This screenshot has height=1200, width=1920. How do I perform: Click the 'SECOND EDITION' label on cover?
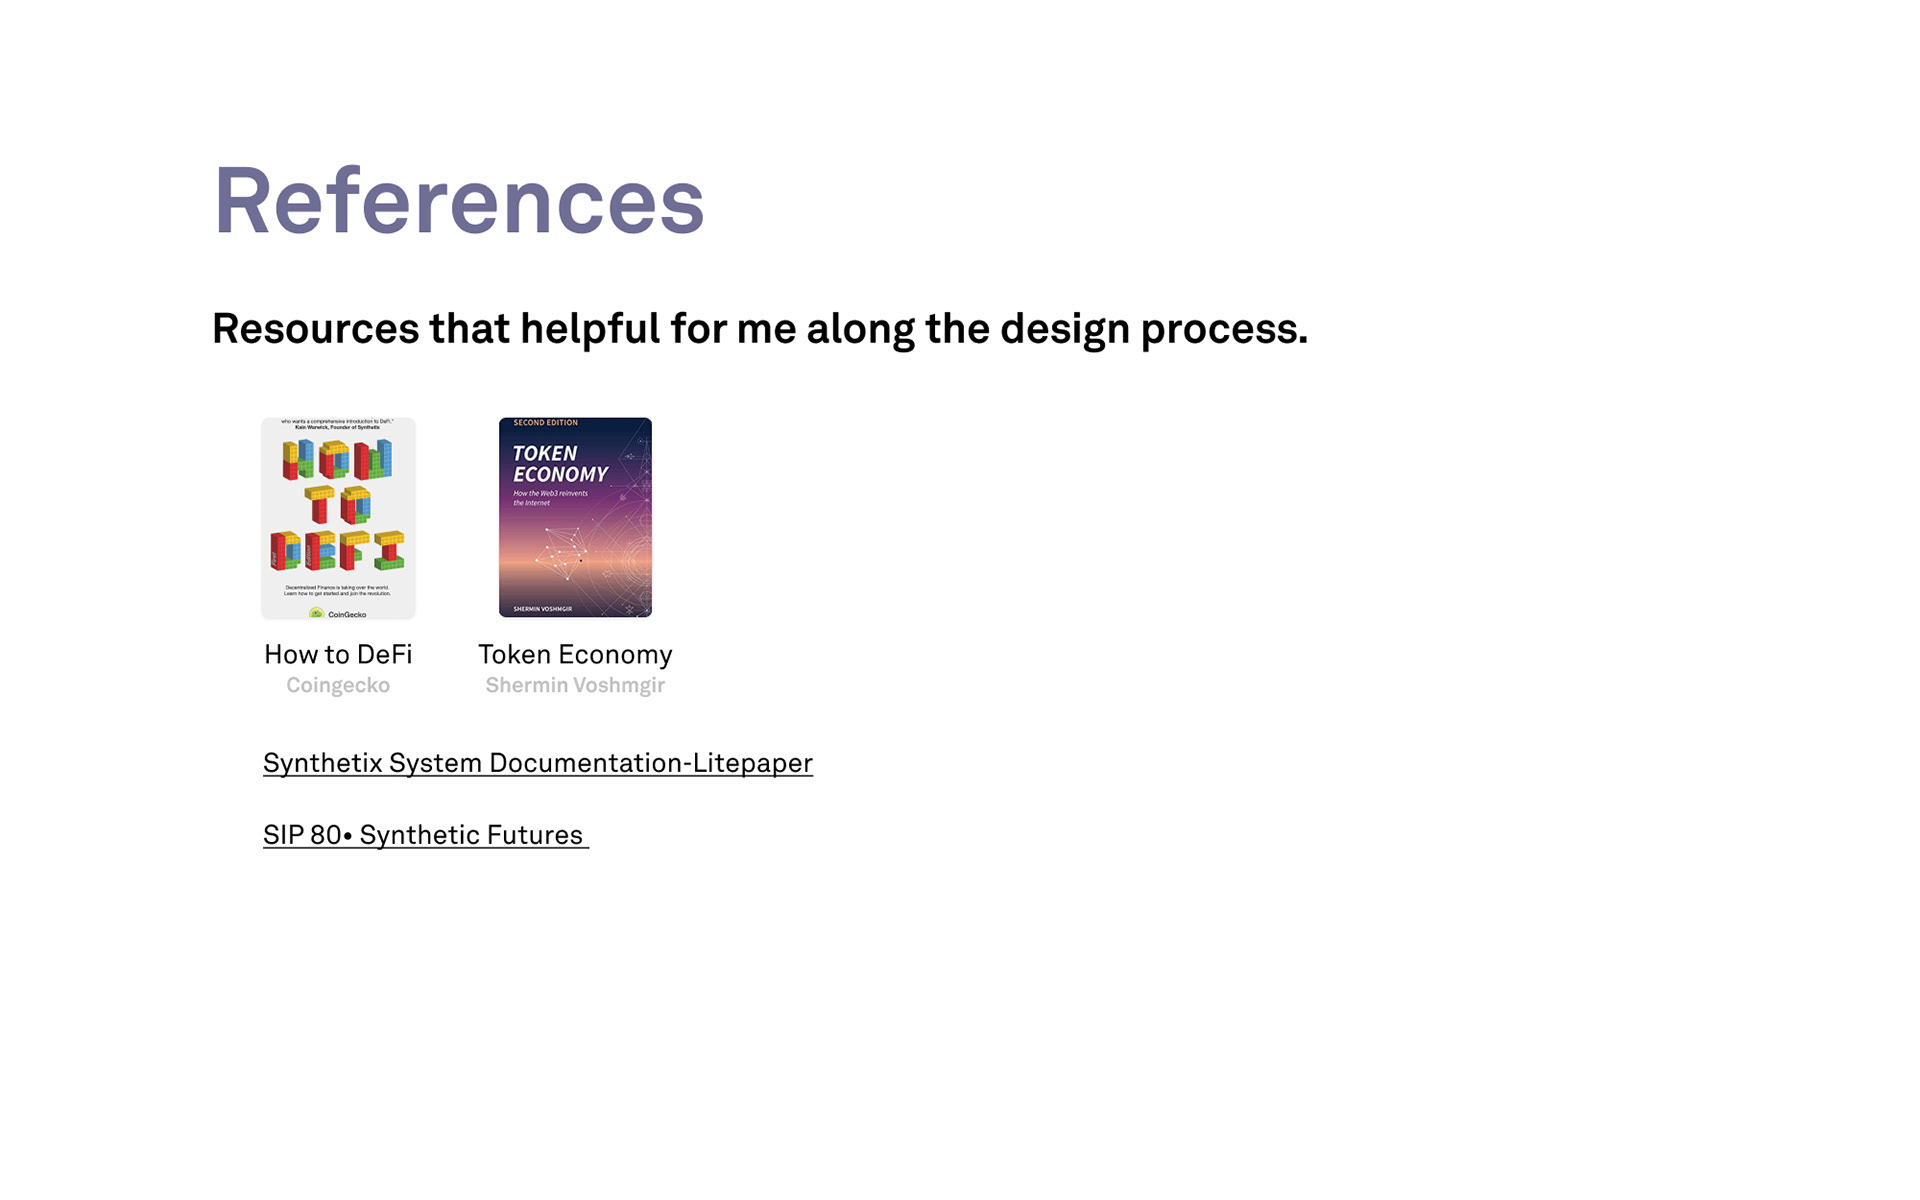[545, 423]
